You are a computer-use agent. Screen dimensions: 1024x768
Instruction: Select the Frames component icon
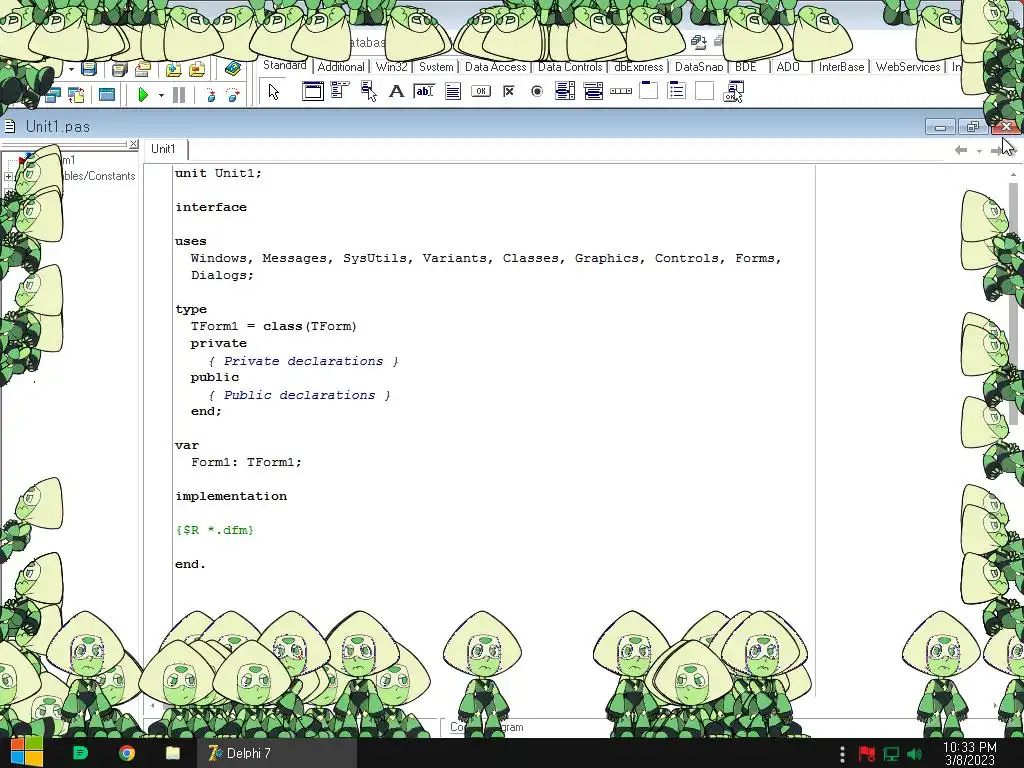click(x=313, y=91)
